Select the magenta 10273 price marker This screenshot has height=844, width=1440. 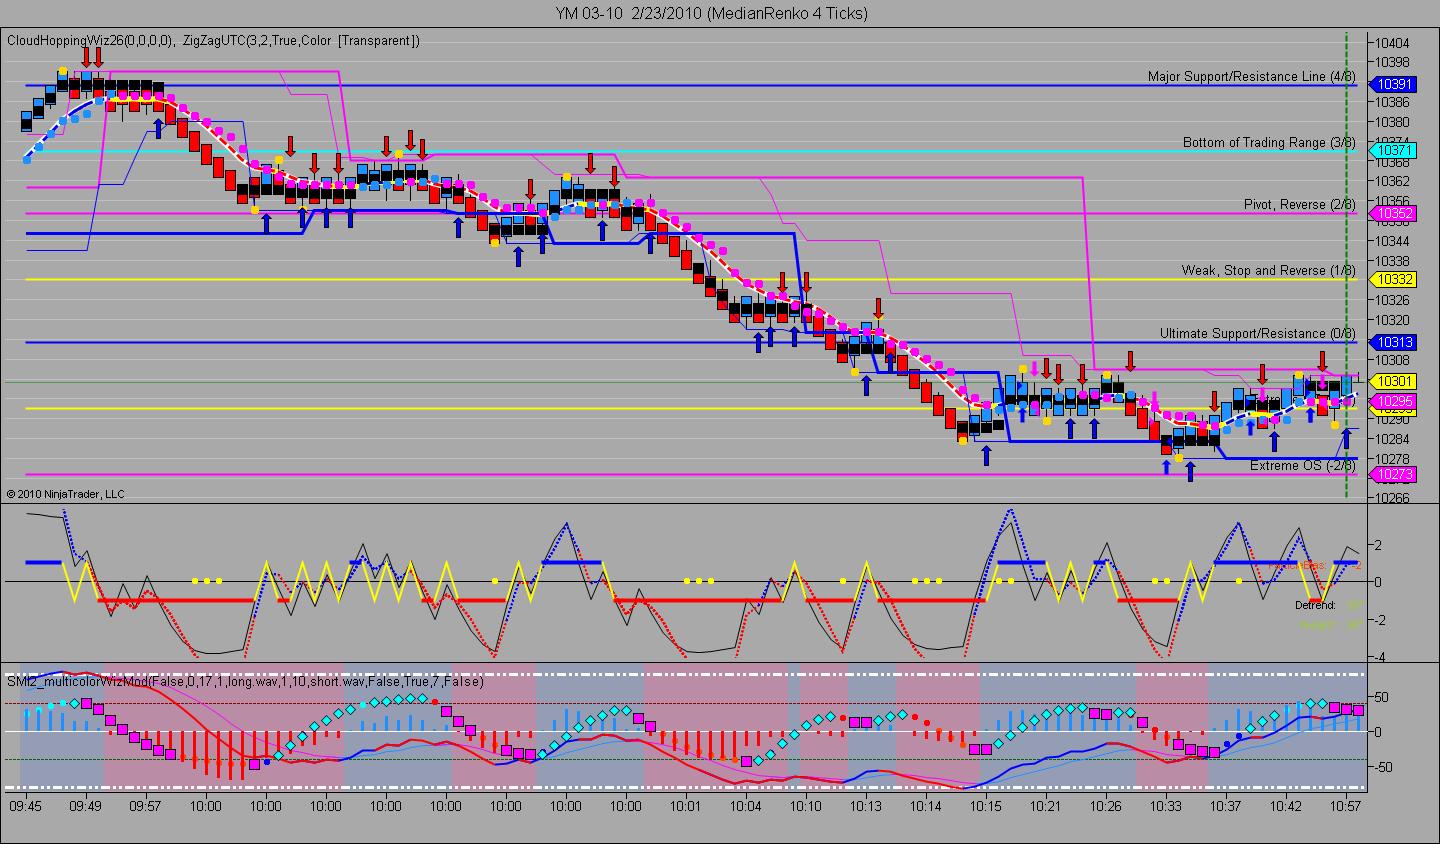(x=1392, y=475)
